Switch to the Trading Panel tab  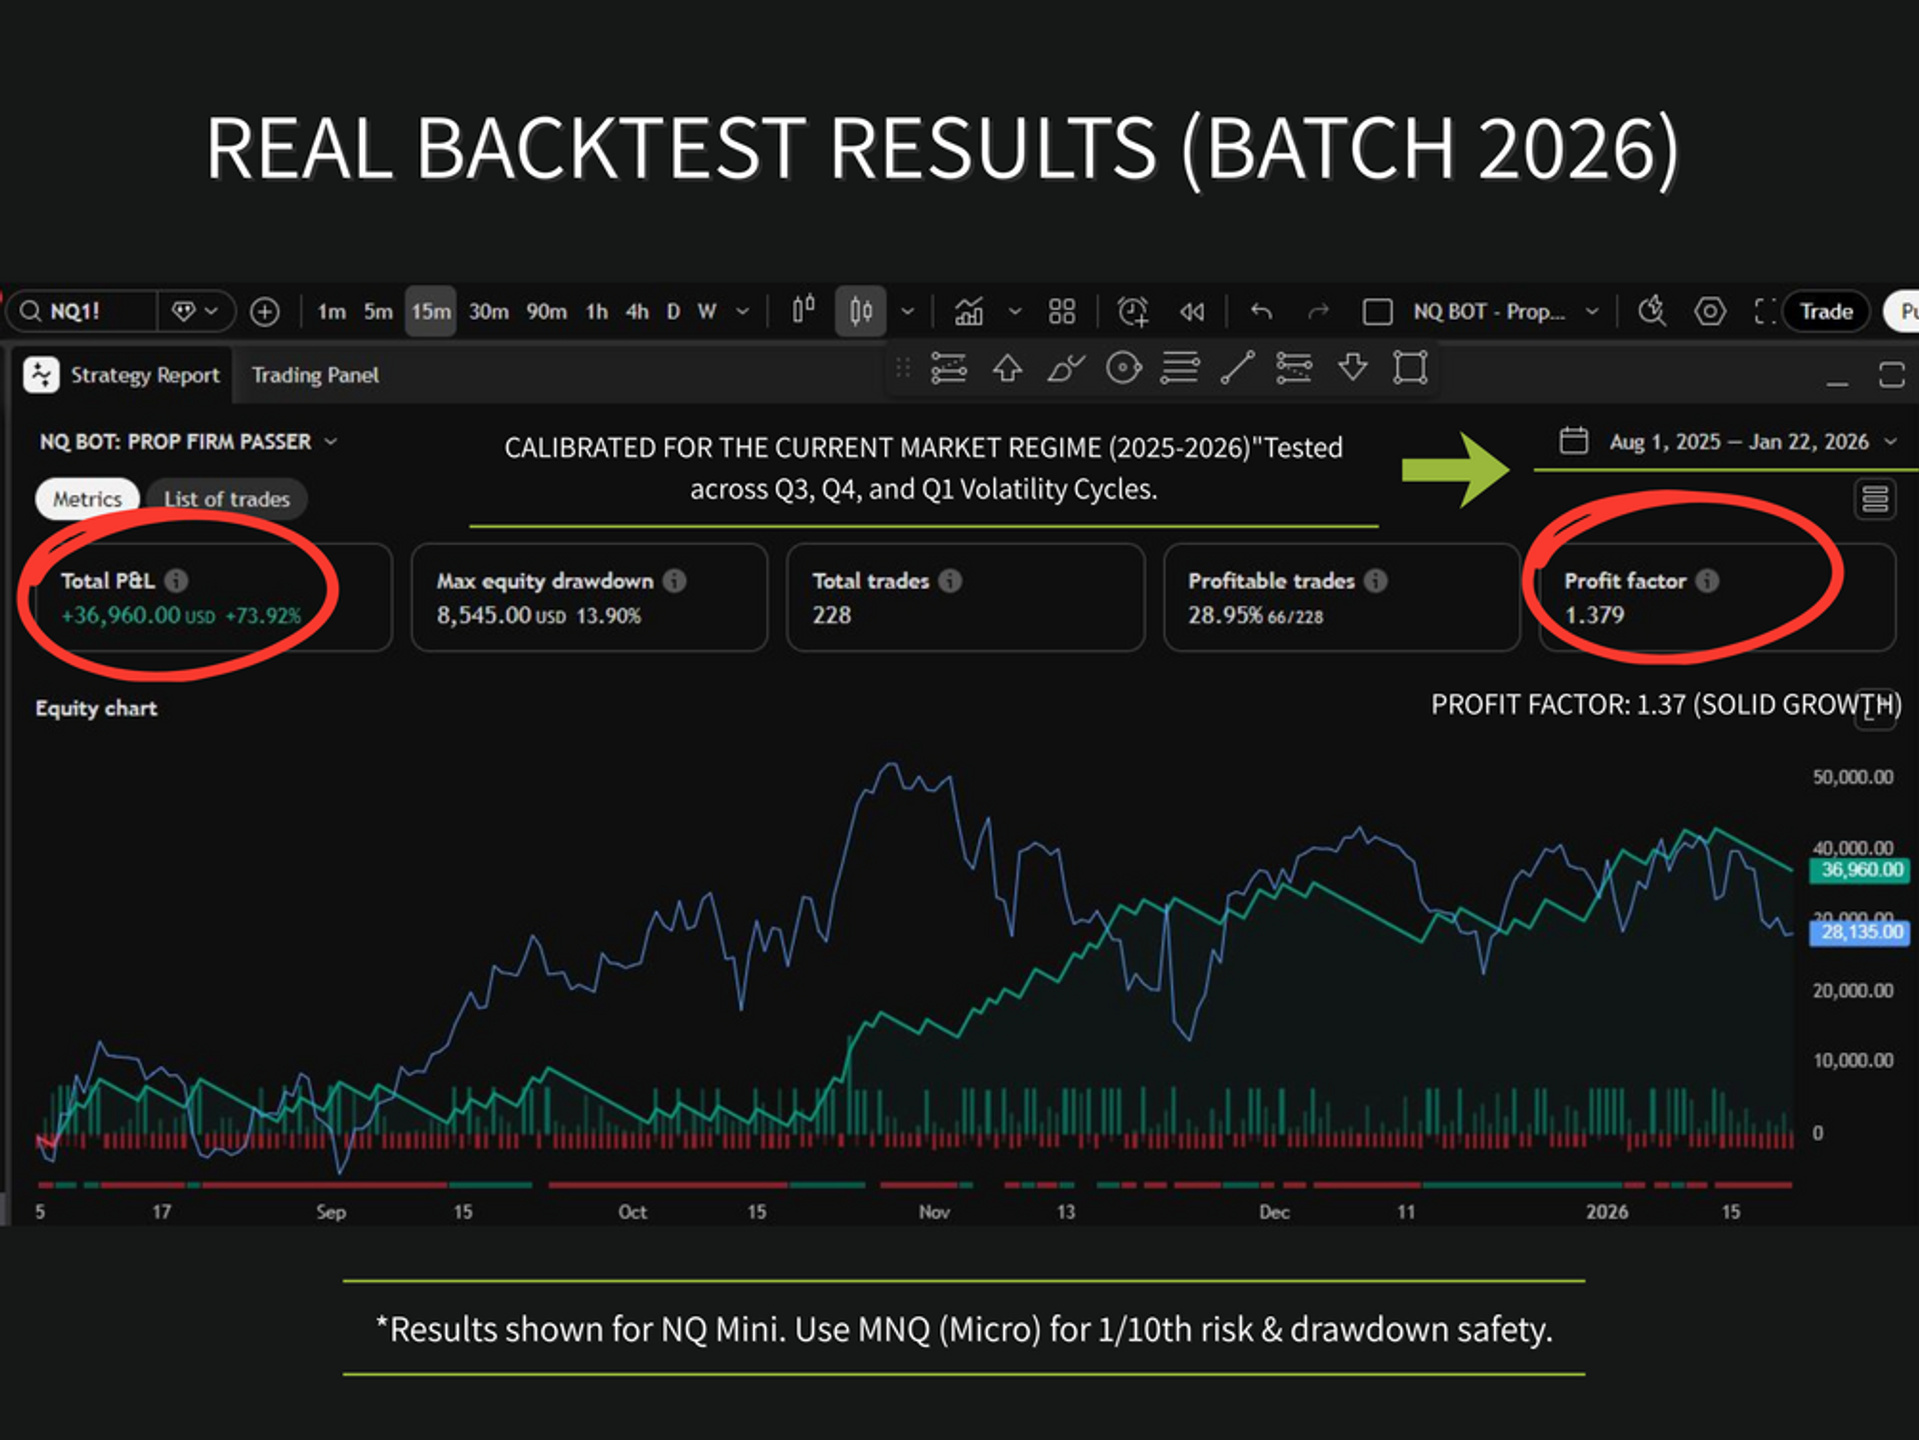[x=315, y=375]
